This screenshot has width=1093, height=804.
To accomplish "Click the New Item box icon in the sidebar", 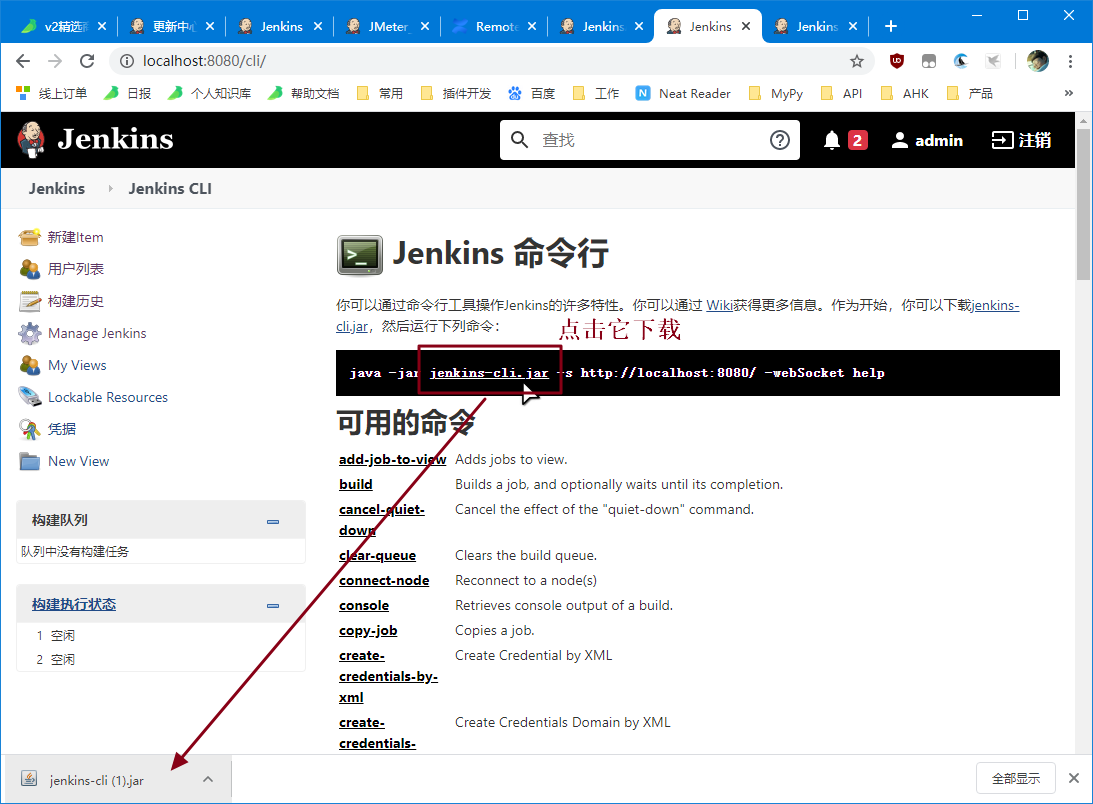I will coord(29,237).
